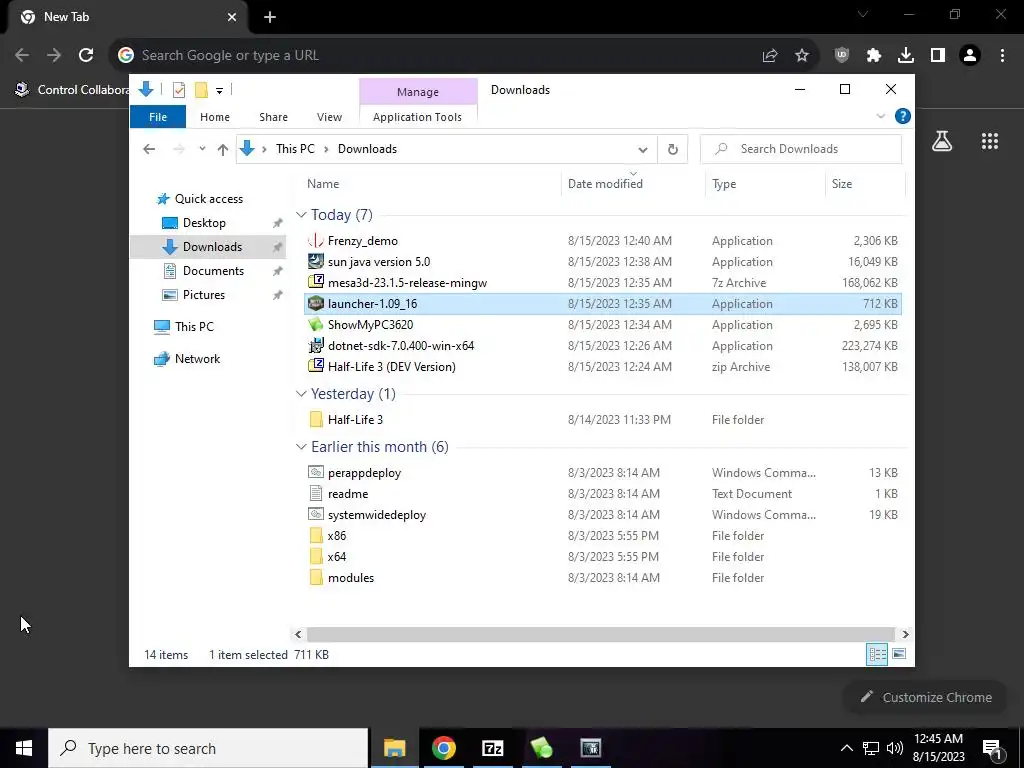
Task: Sort by Type column header
Action: 765,184
